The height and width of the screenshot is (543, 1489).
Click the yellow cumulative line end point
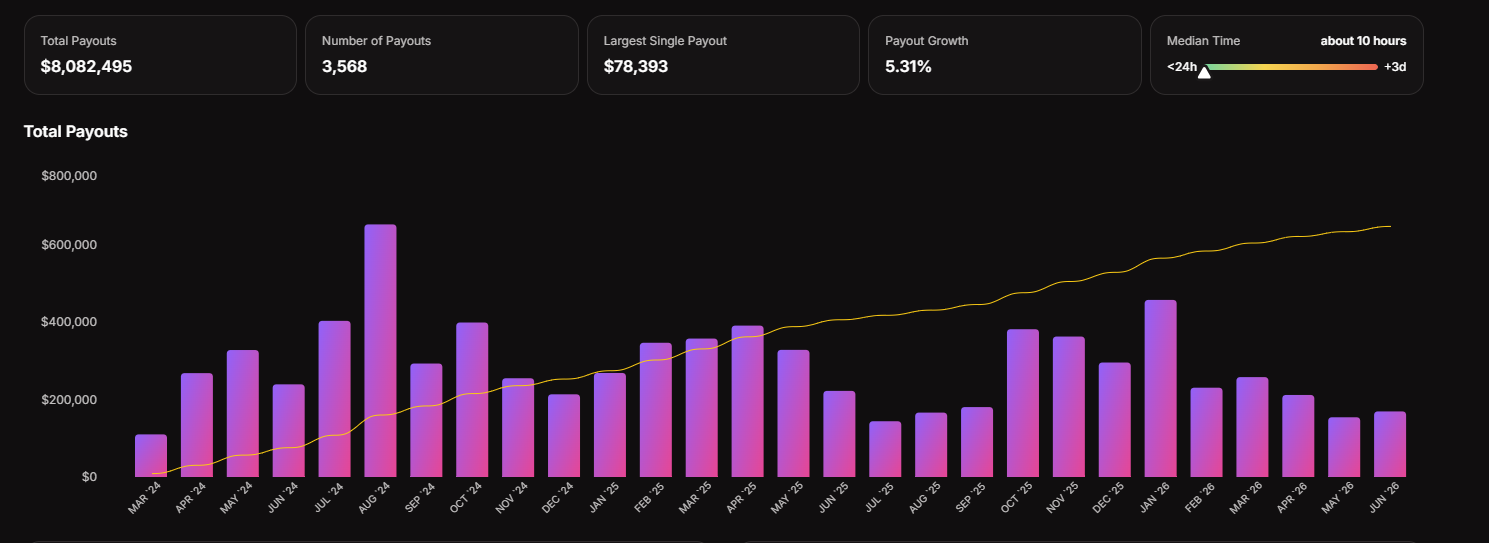[x=1390, y=226]
